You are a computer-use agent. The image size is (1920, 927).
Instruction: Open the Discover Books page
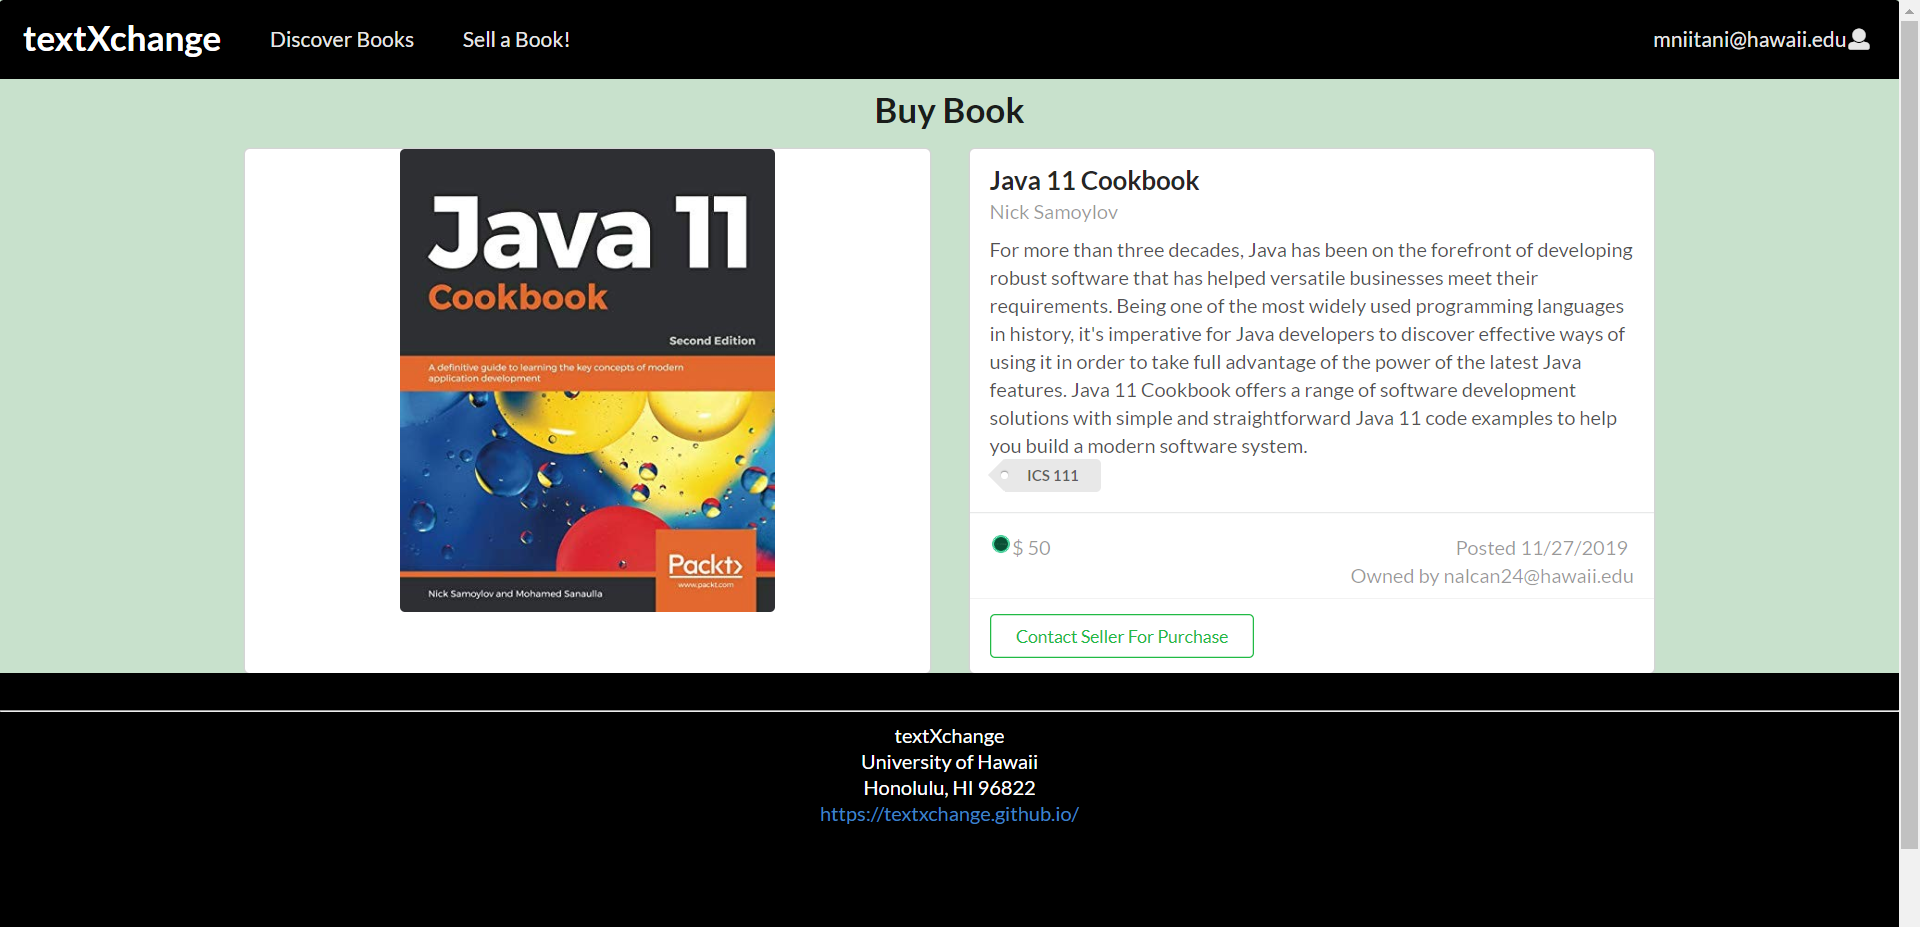tap(342, 40)
